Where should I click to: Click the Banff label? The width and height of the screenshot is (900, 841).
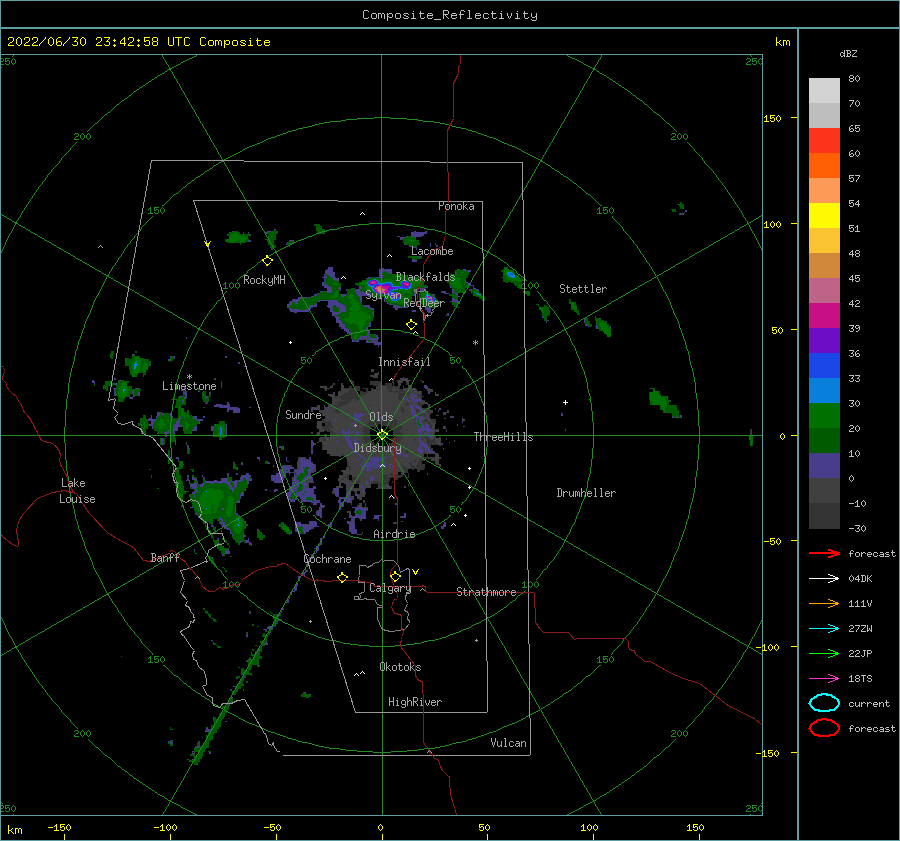(x=165, y=558)
